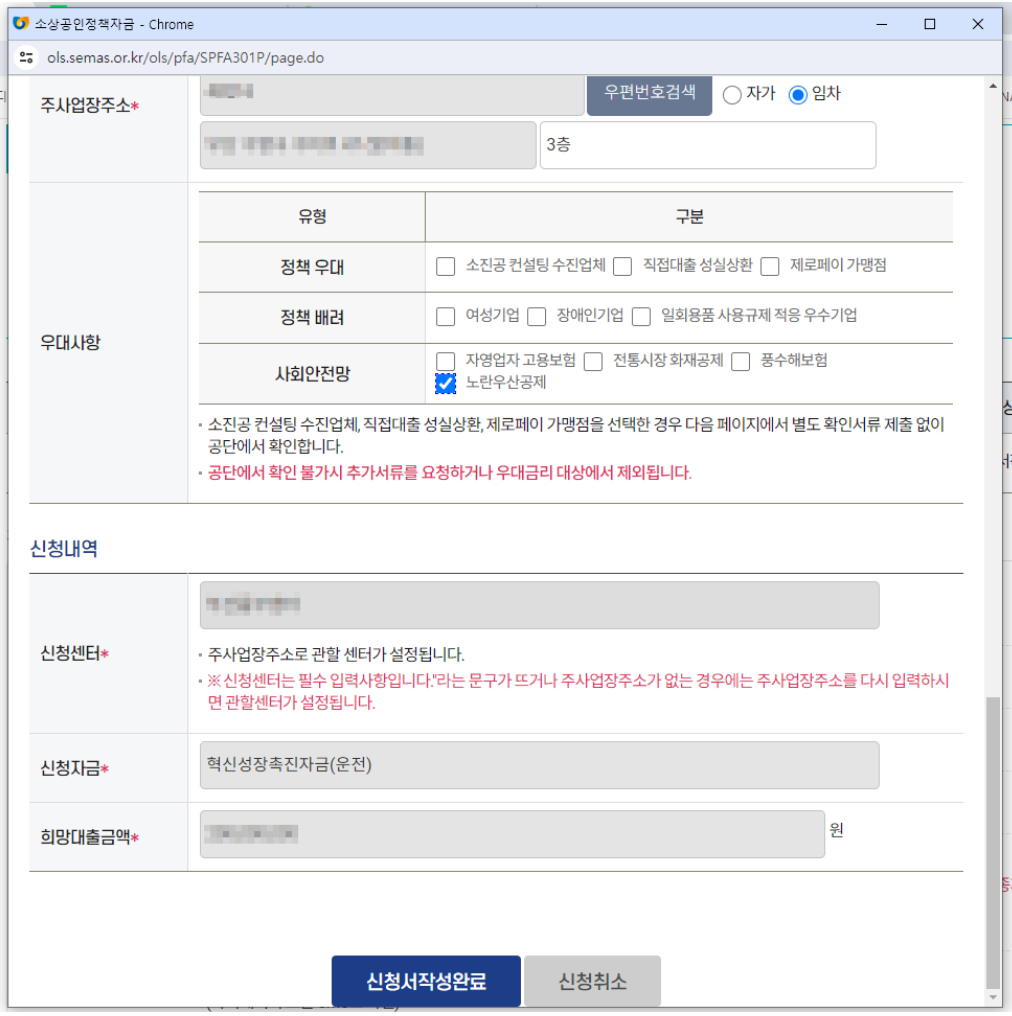Click the scrollbar down arrow
This screenshot has width=1012, height=1016.
click(993, 997)
